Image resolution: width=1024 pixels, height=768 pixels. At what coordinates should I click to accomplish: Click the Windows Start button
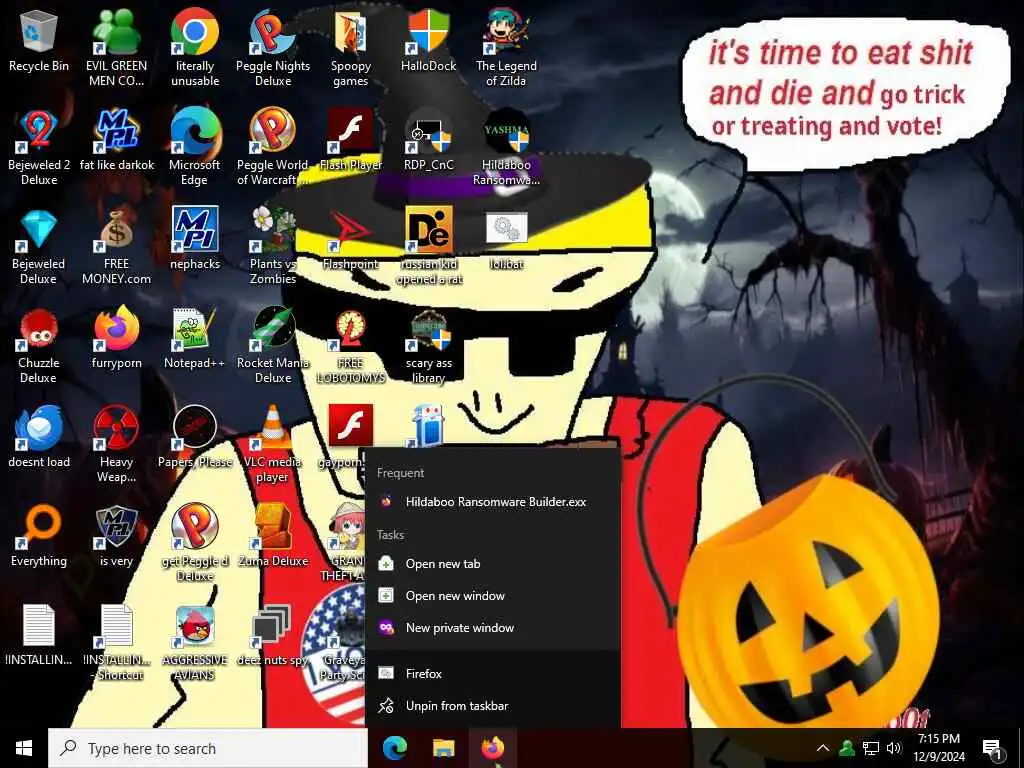tap(24, 748)
